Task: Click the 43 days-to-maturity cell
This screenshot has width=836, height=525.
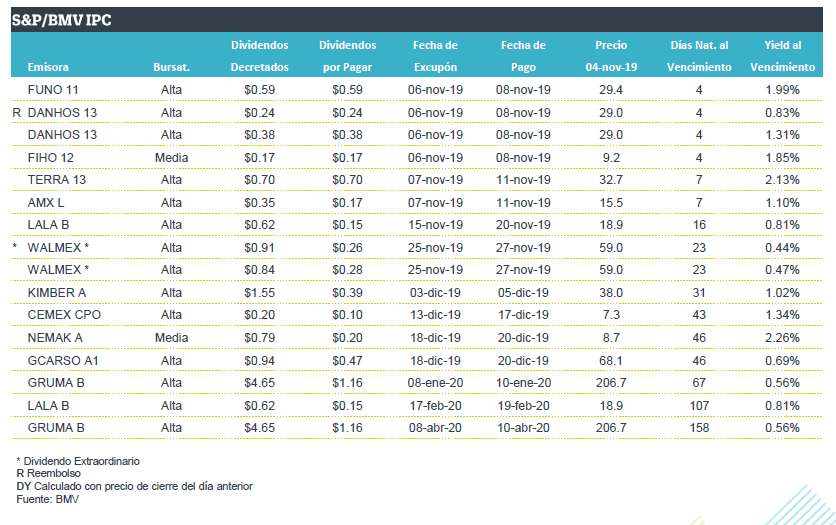Action: point(699,314)
